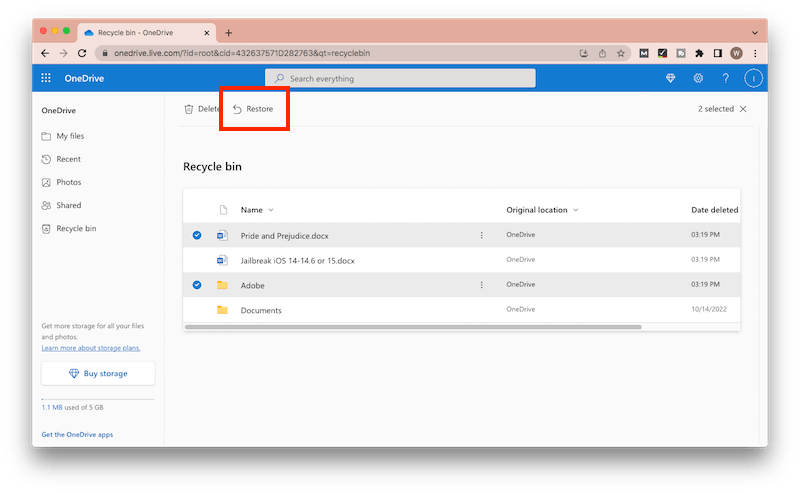
Task: Click the 1.1 MB used storage link
Action: [52, 407]
